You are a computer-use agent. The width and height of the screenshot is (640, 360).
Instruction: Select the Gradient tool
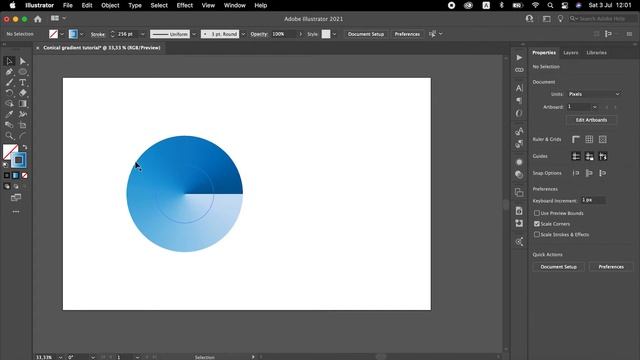coord(23,104)
